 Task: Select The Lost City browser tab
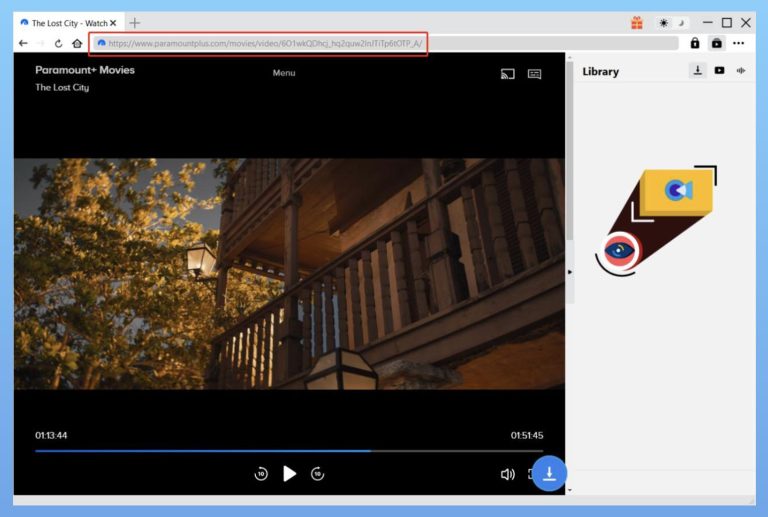[64, 22]
